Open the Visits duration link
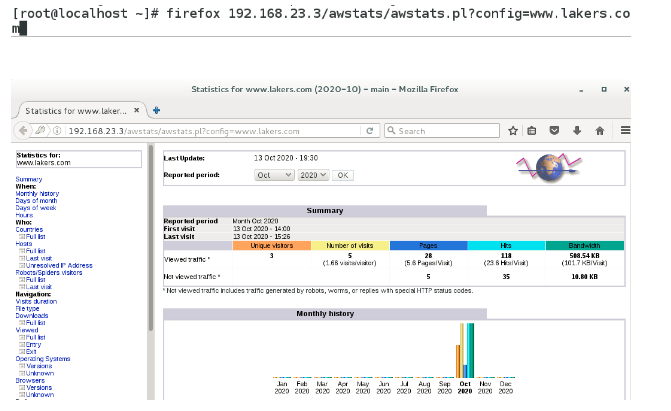The height and width of the screenshot is (411, 671). click(x=36, y=301)
